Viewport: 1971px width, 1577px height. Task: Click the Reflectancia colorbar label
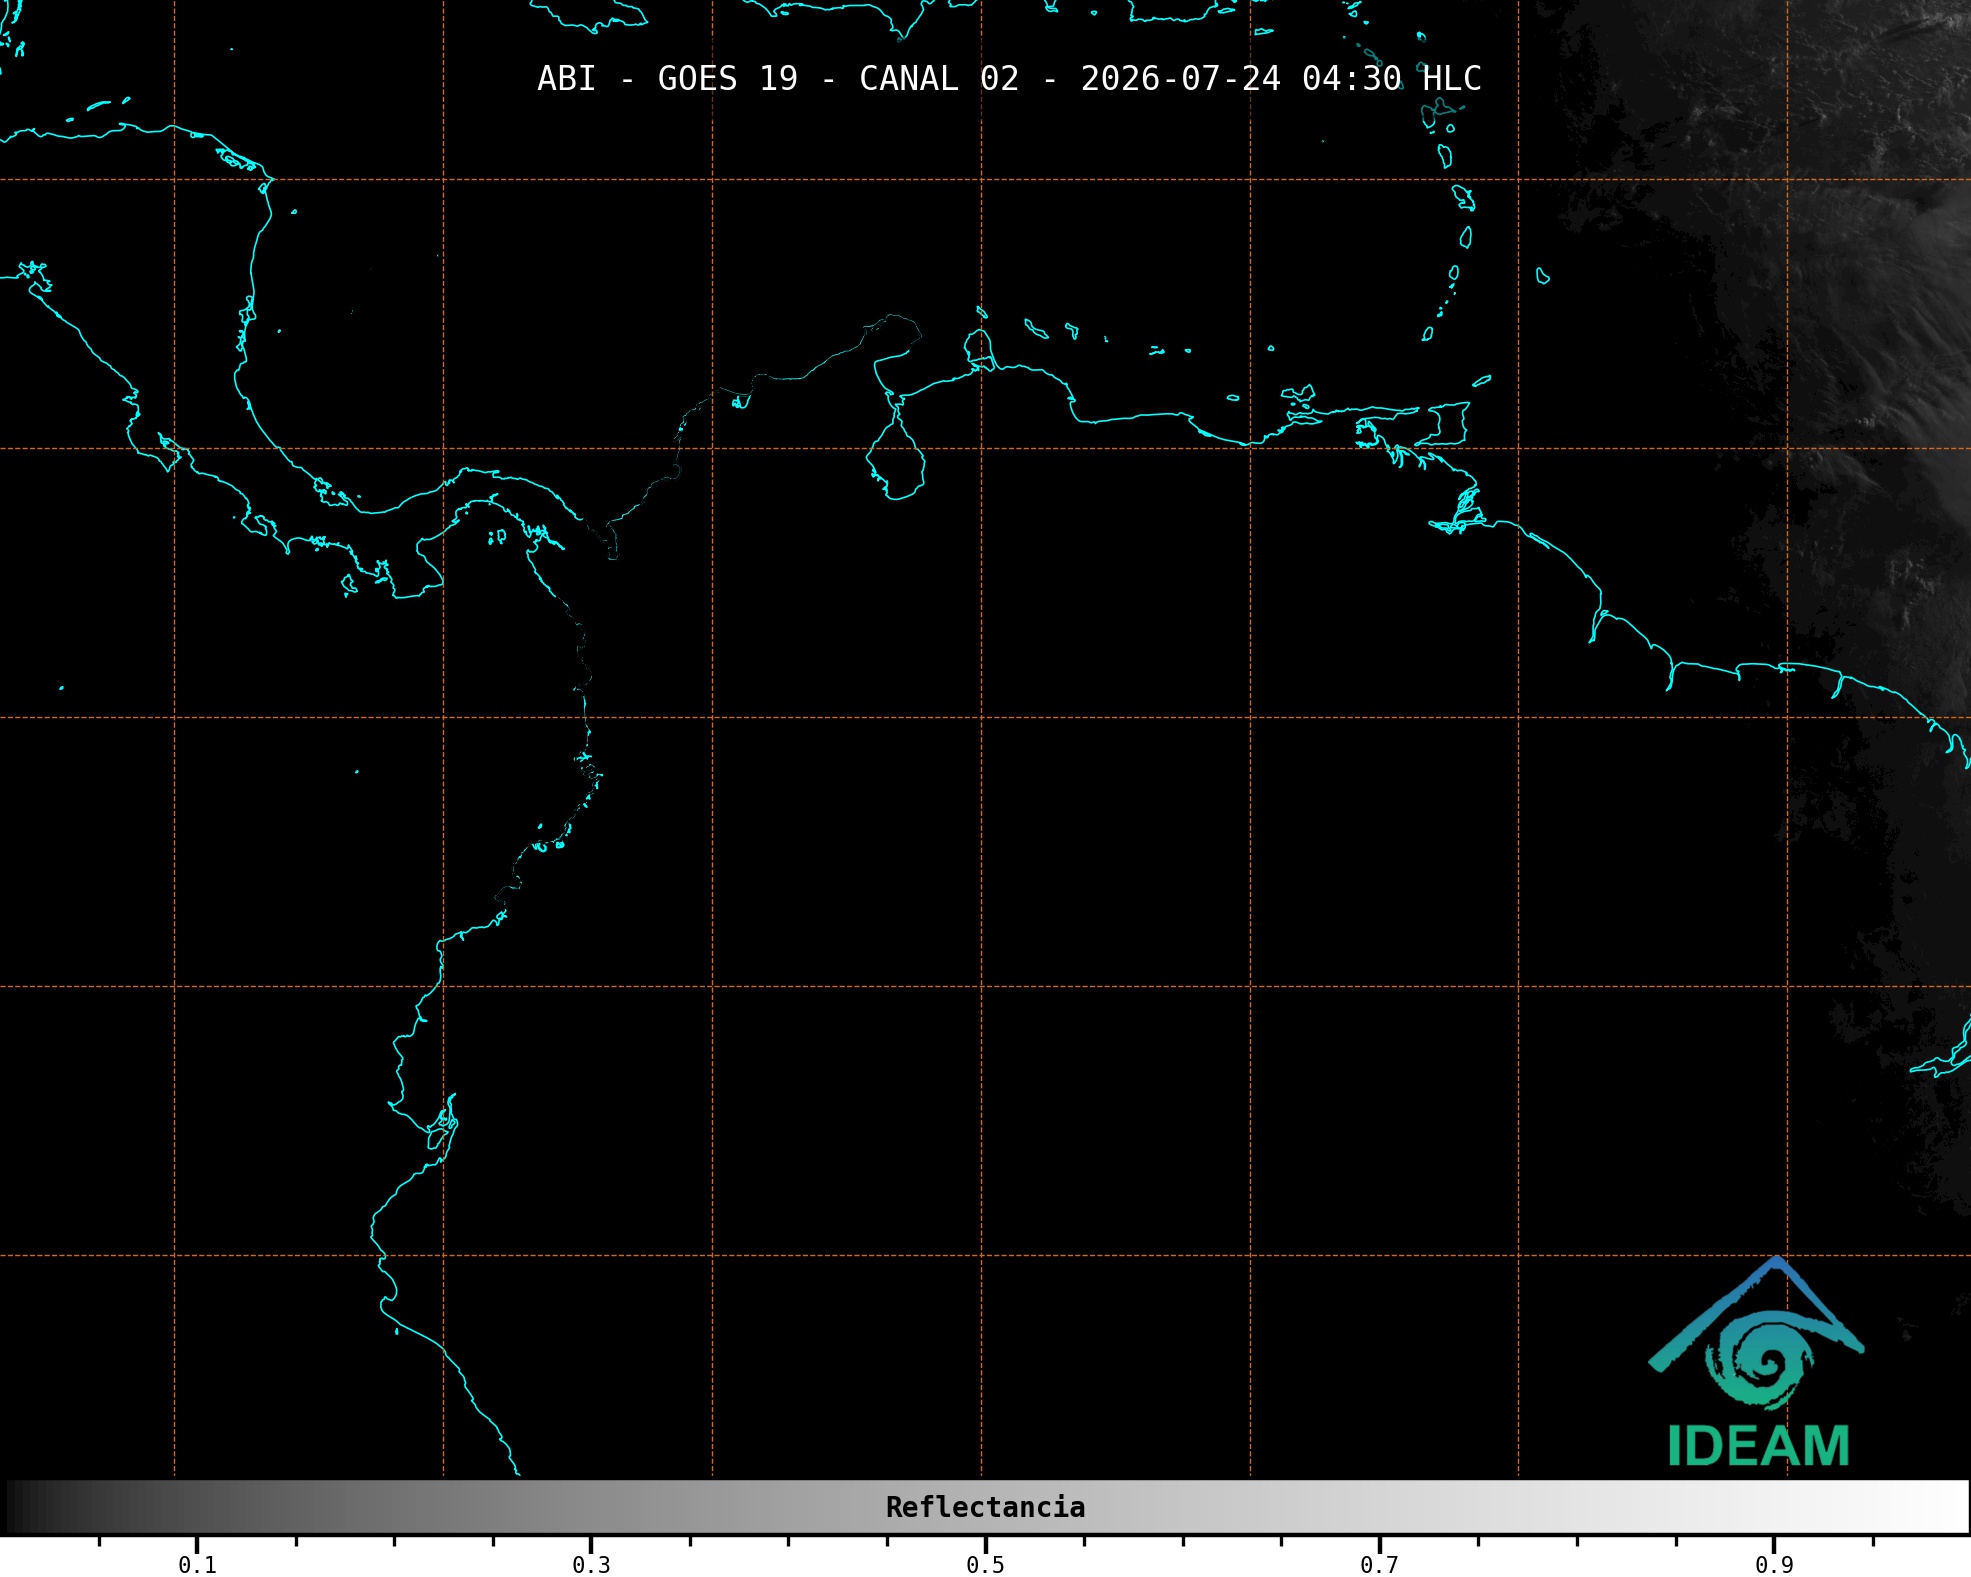point(985,1507)
